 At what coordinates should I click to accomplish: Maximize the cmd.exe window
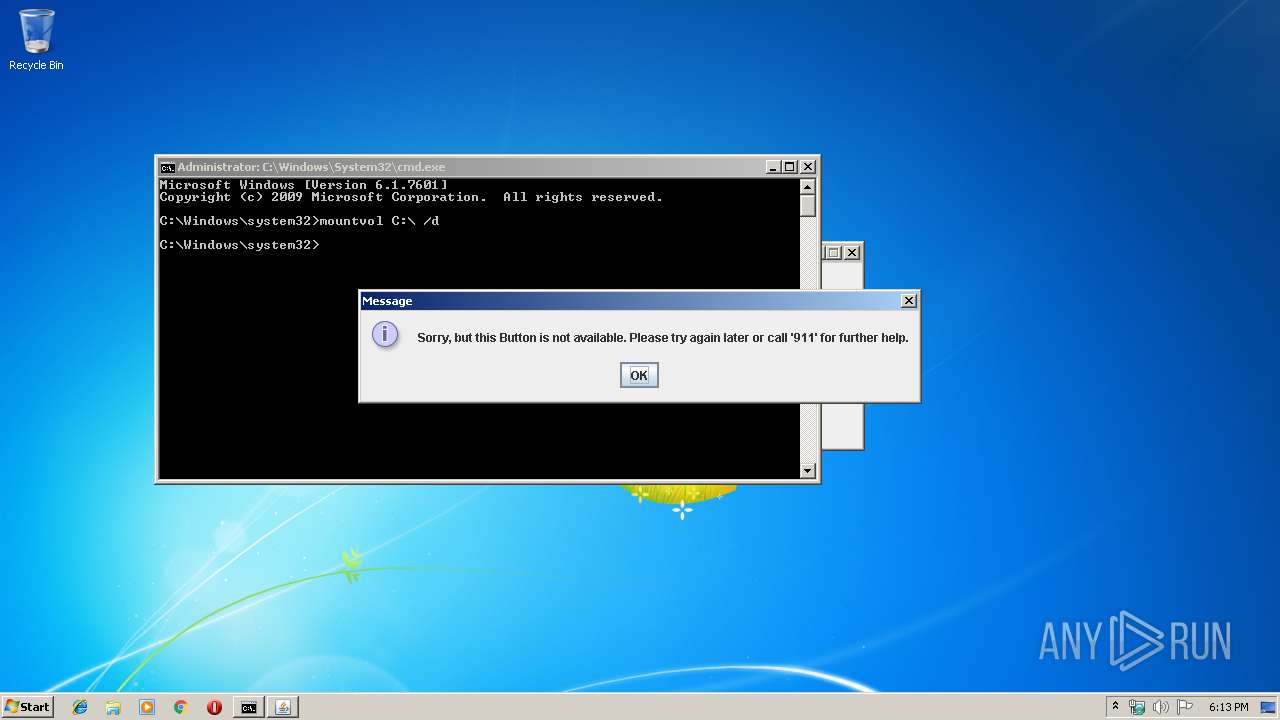(790, 167)
